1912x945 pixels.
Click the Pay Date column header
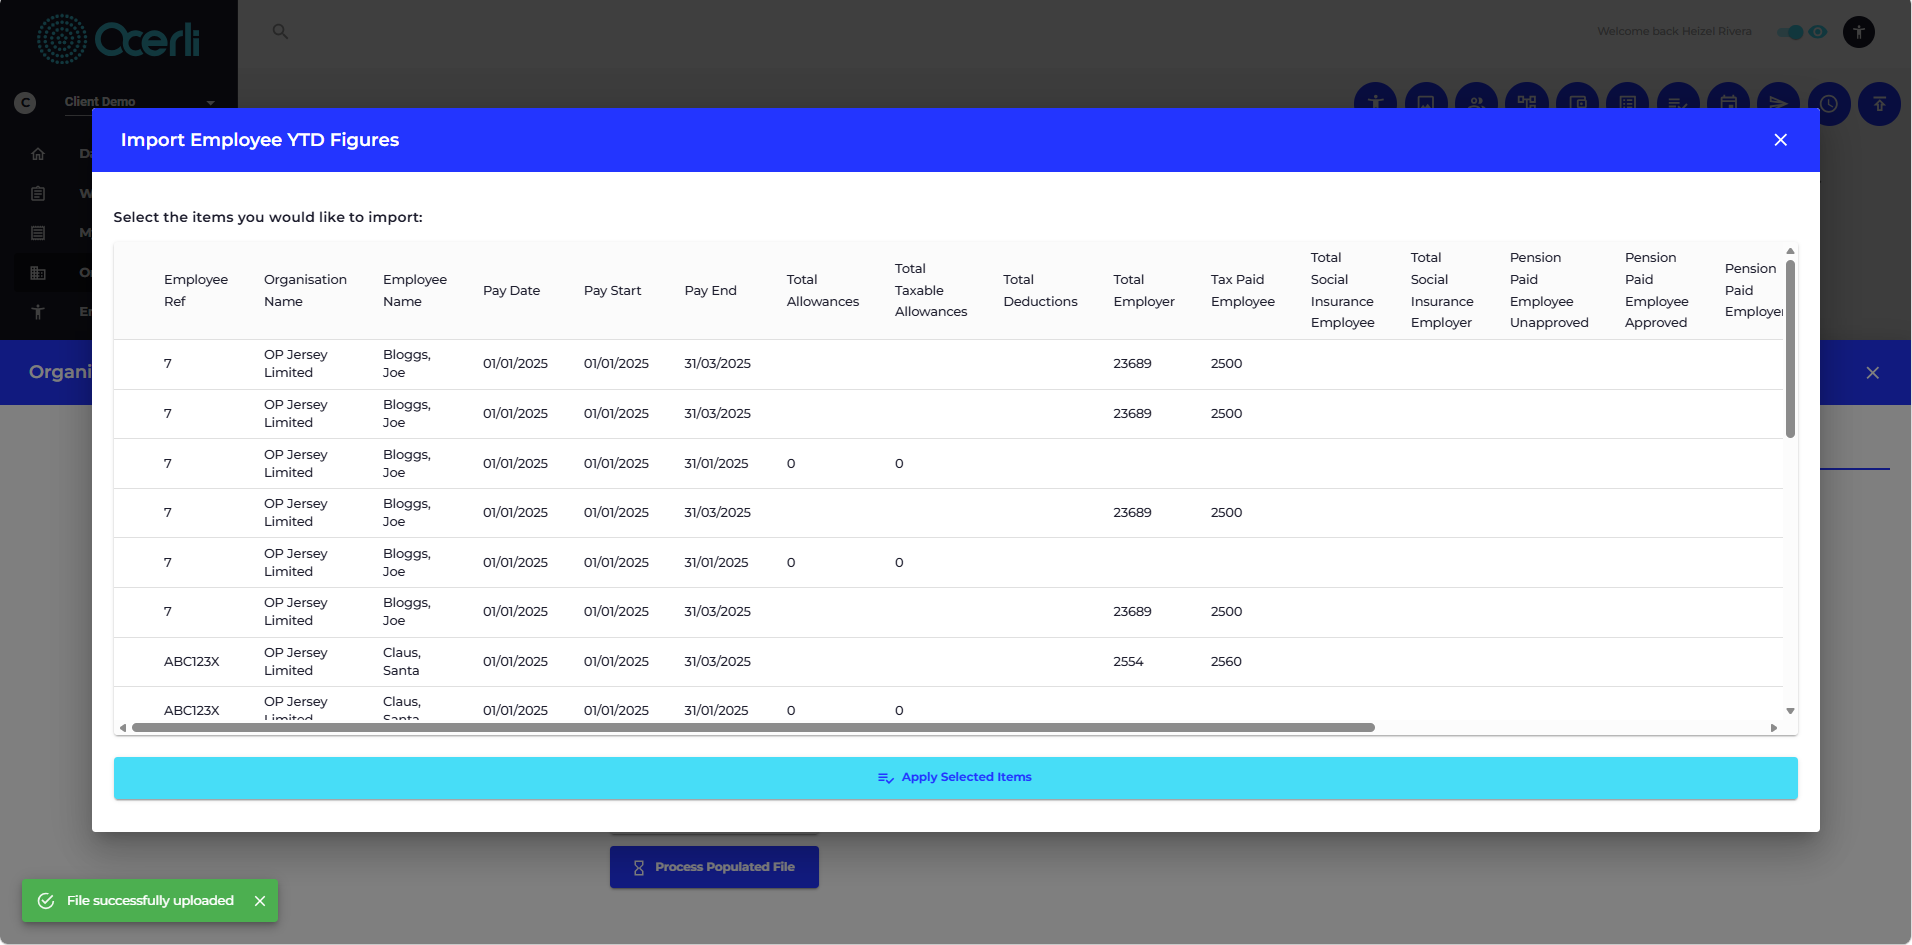pyautogui.click(x=511, y=291)
